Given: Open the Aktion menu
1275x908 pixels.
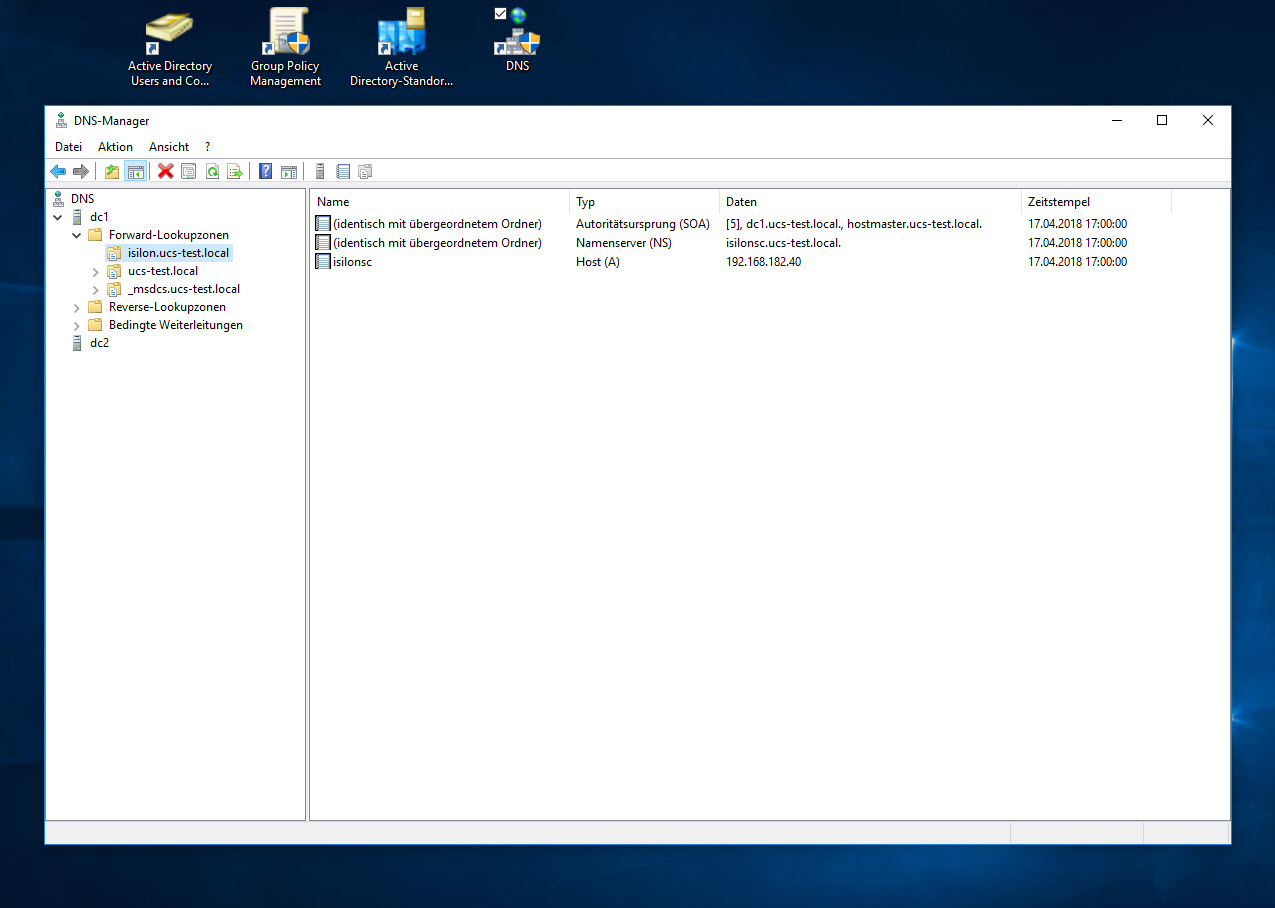Looking at the screenshot, I should pos(115,147).
